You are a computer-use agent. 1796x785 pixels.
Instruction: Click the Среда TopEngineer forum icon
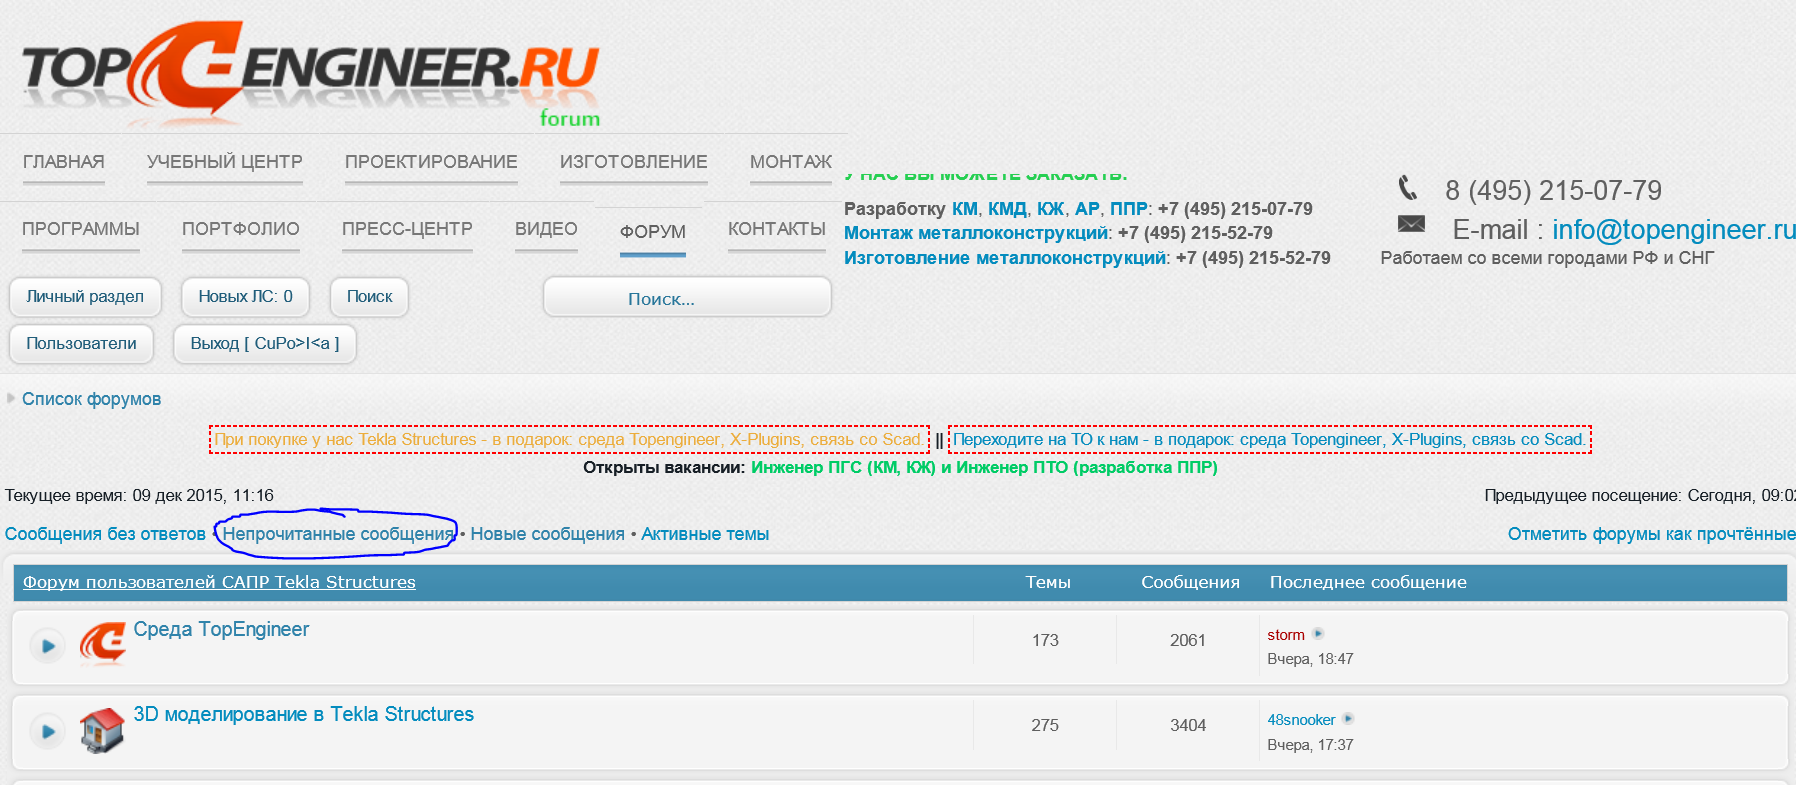coord(103,643)
